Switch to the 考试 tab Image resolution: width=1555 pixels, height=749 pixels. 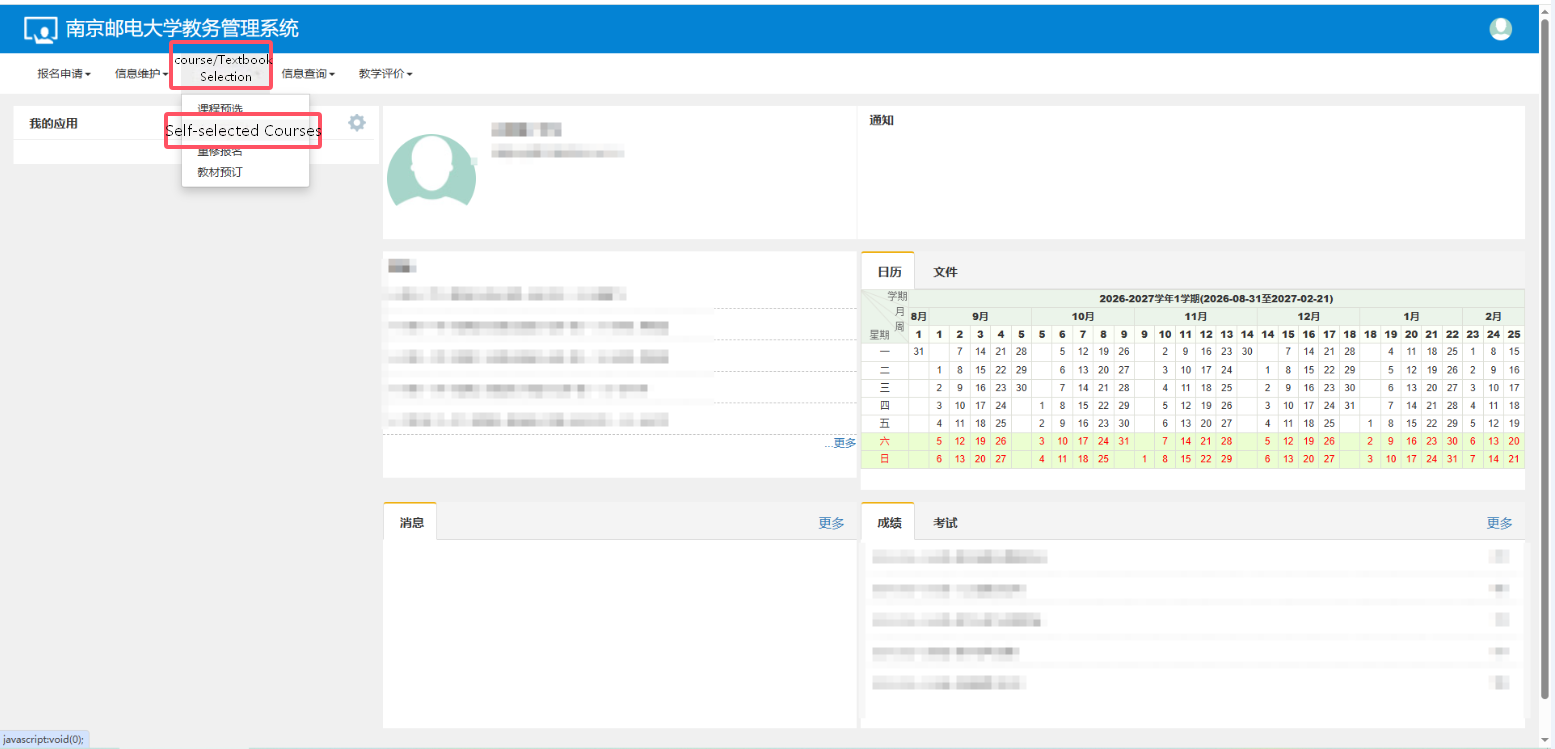945,523
